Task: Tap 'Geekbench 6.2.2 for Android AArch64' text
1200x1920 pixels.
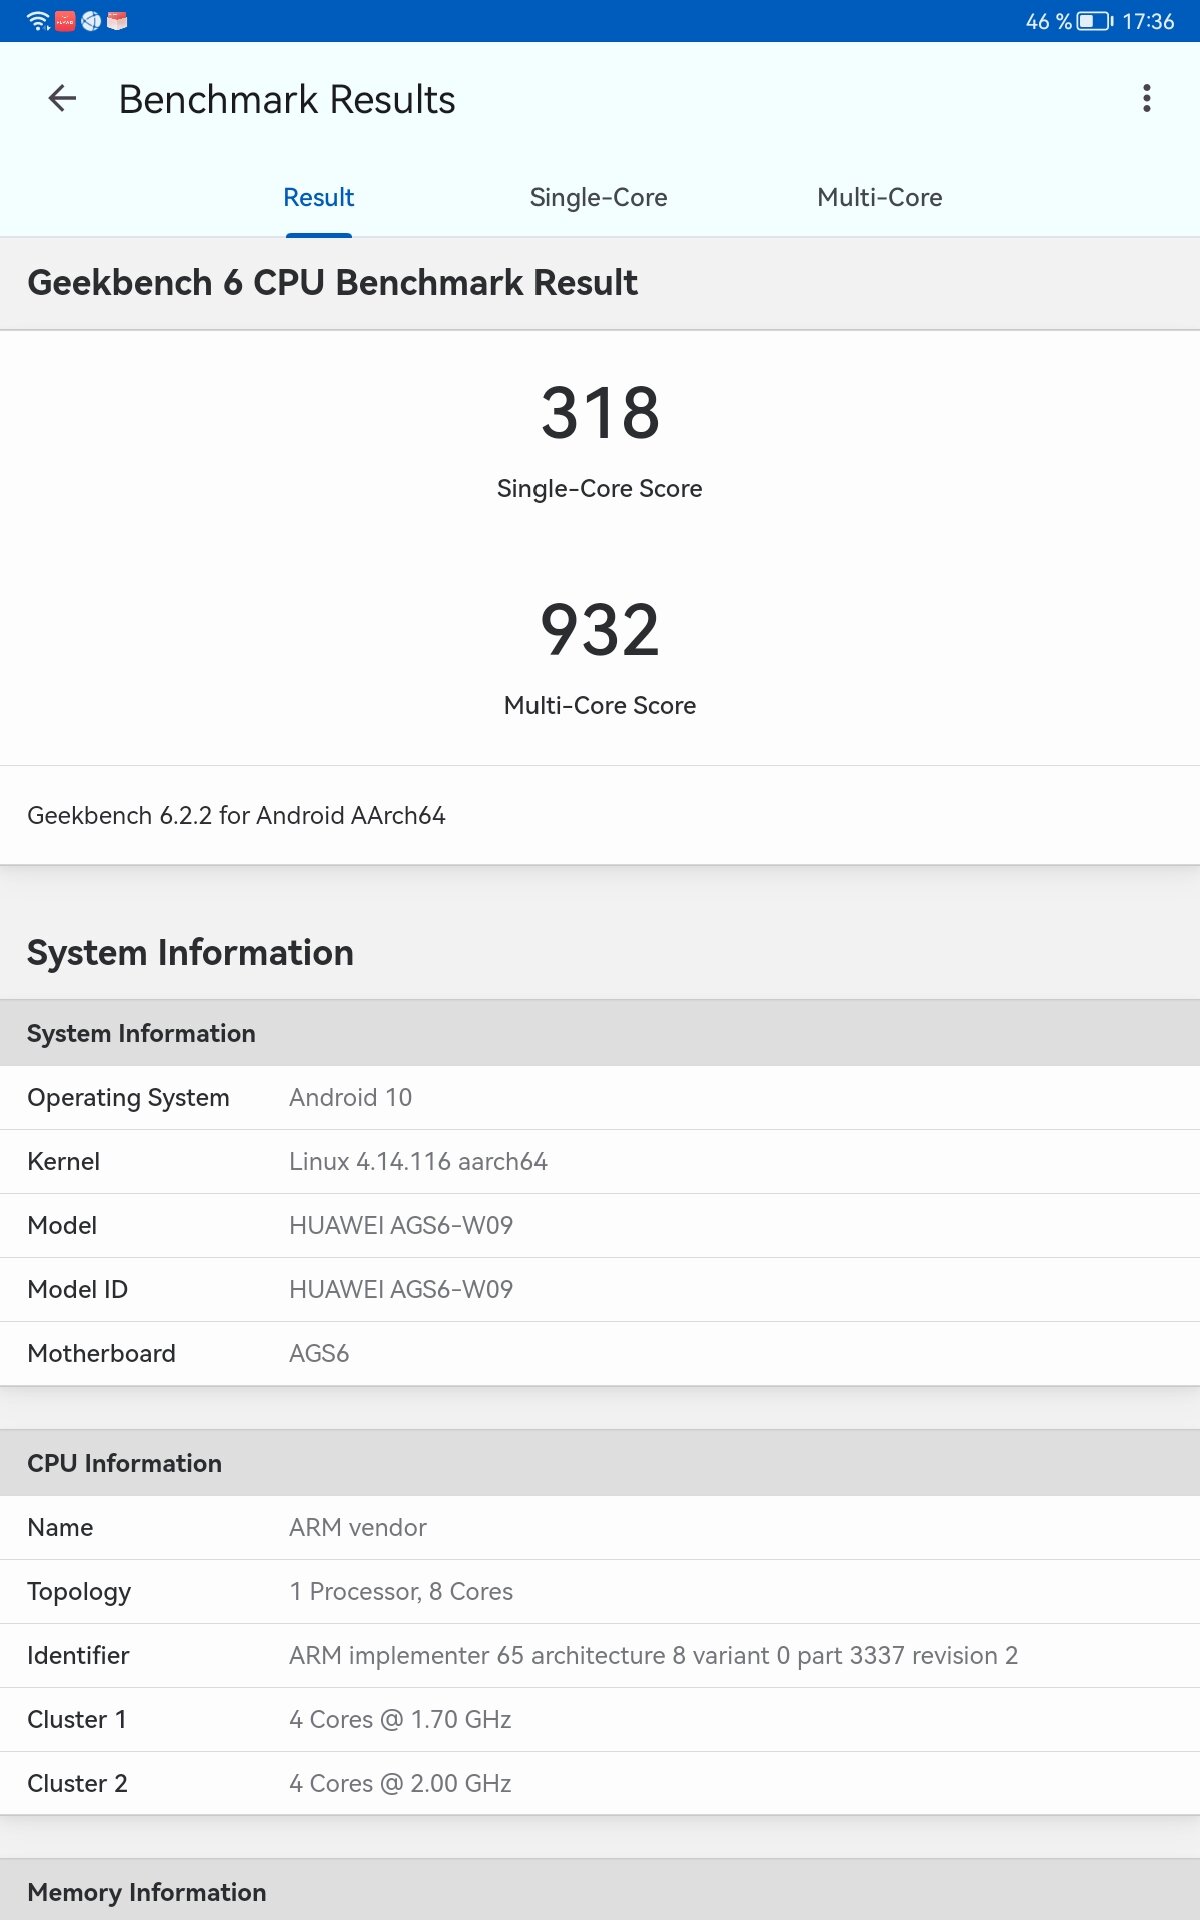Action: [x=236, y=815]
